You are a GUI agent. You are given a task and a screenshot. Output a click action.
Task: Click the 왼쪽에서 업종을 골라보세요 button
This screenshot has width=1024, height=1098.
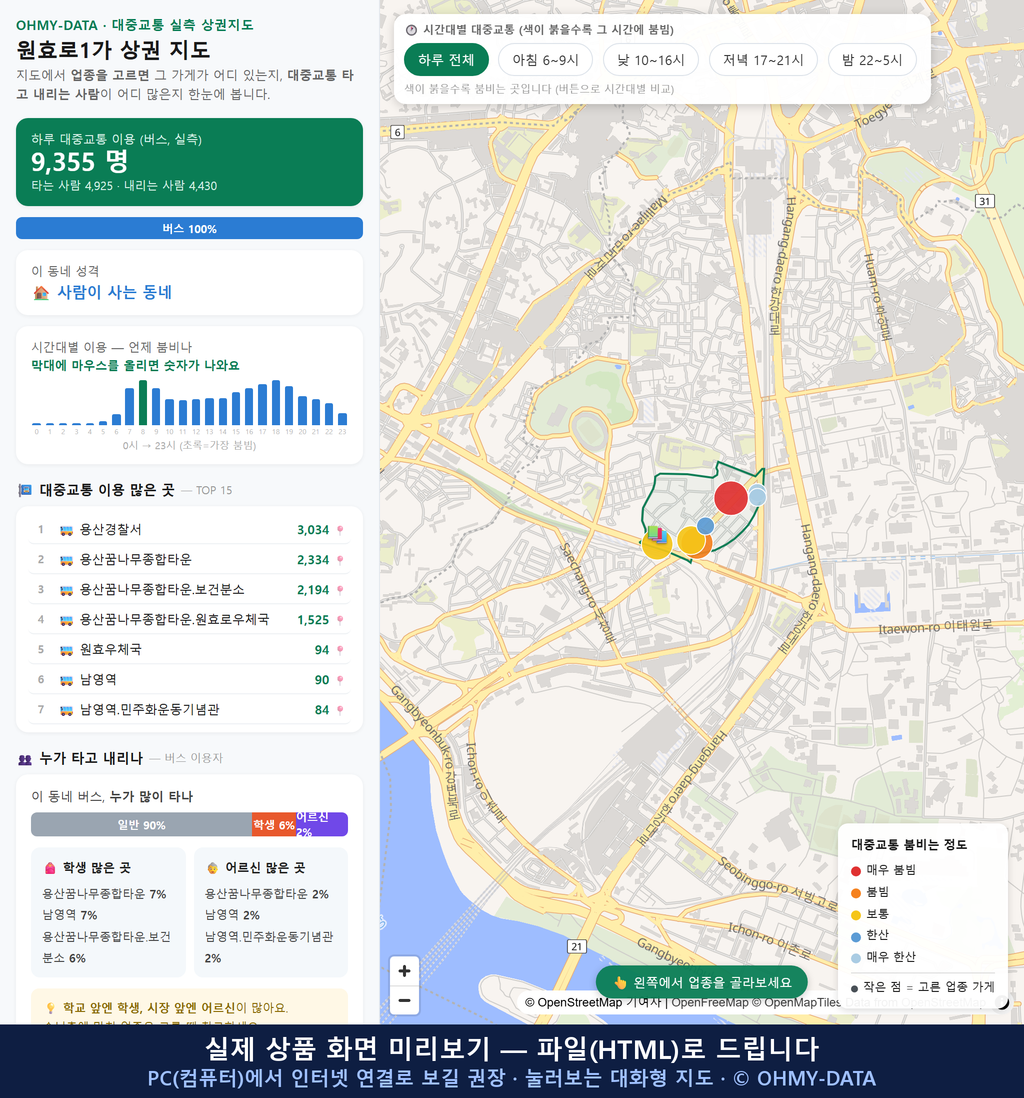[x=702, y=982]
